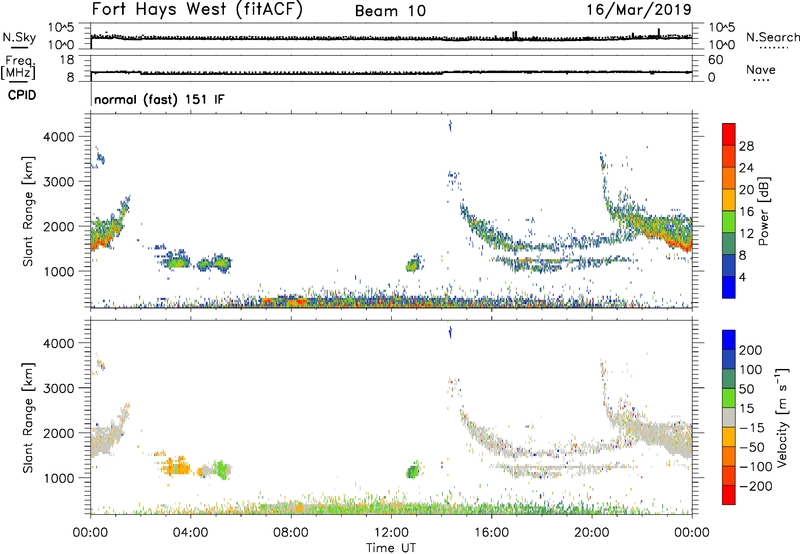Click the "16:00" time tick label

[x=491, y=533]
